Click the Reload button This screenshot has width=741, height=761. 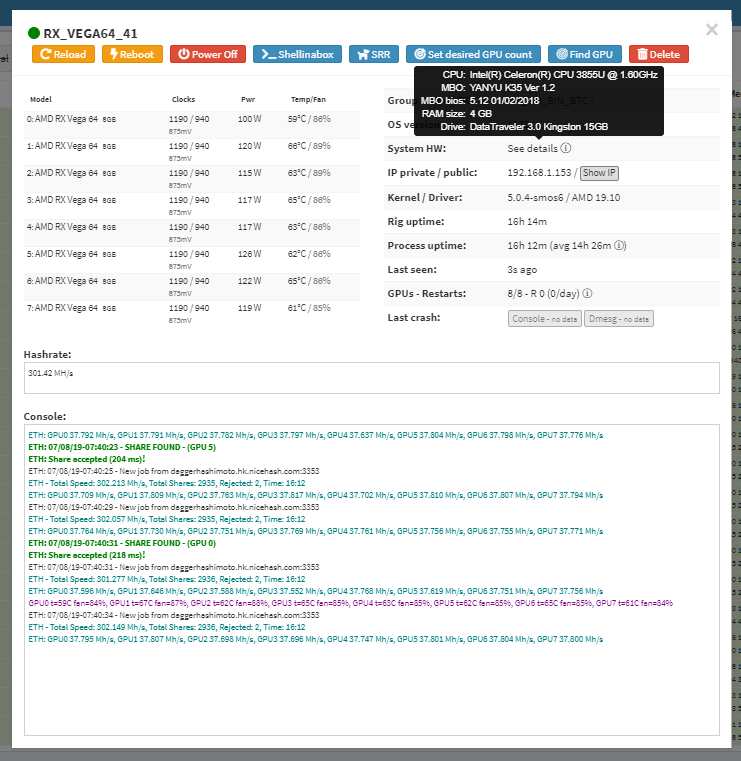coord(63,54)
